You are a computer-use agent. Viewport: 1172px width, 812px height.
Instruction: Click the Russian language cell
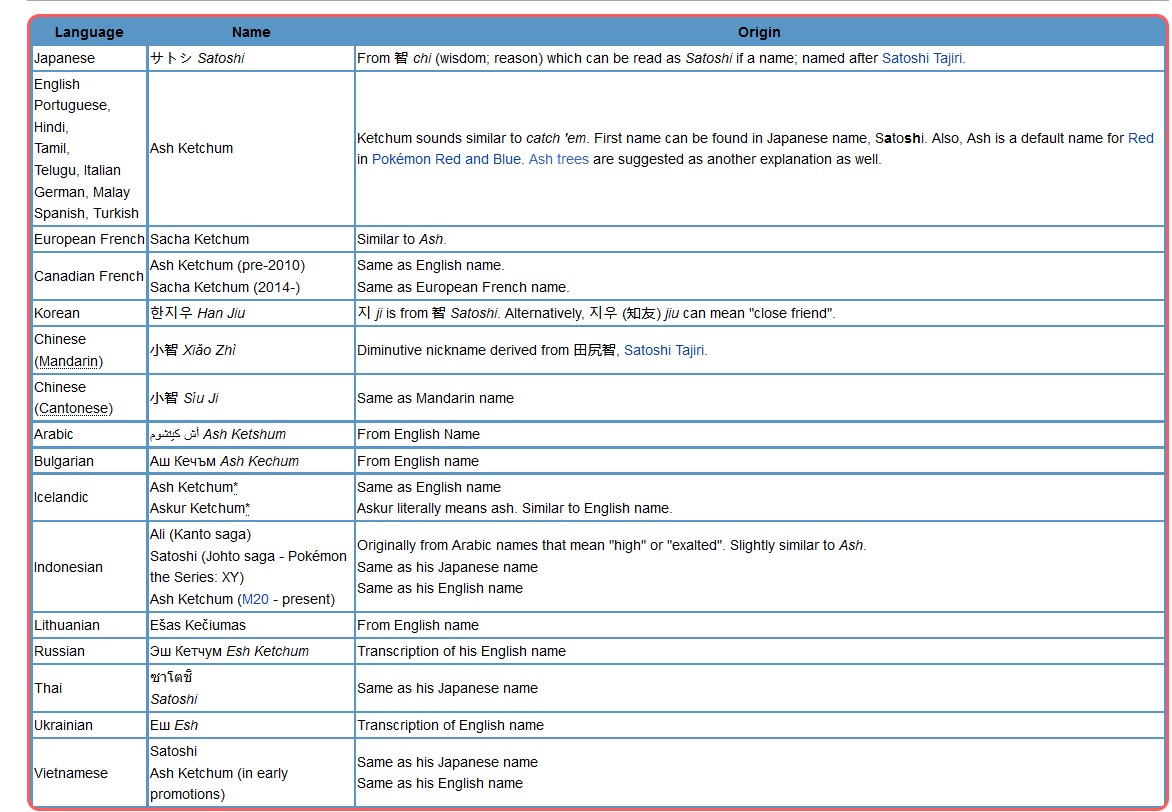click(89, 651)
